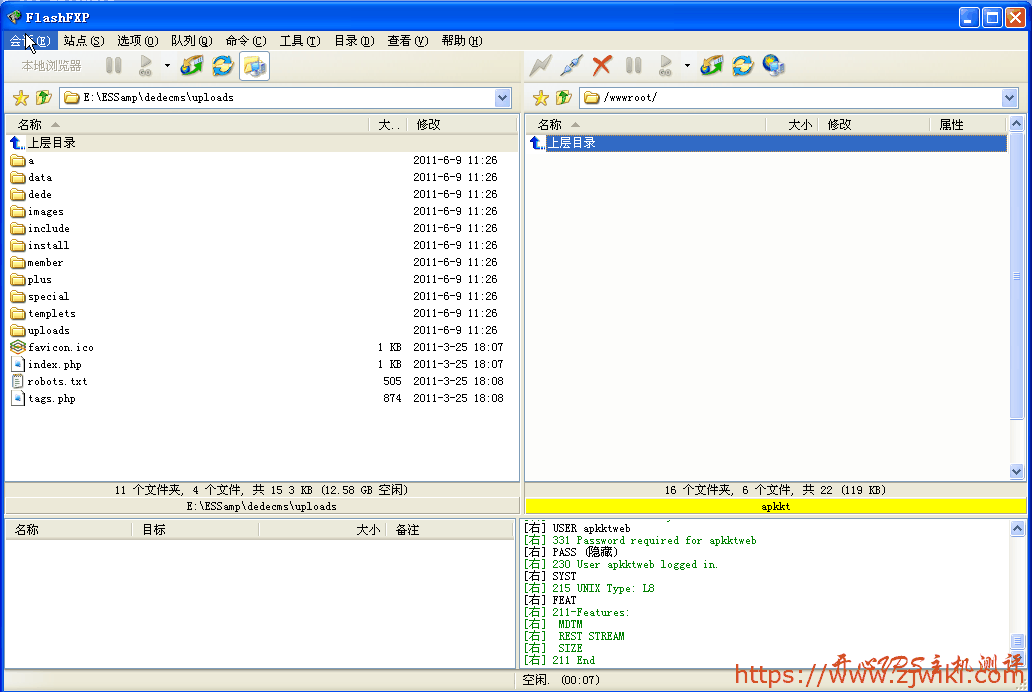This screenshot has width=1032, height=692.
Task: Refresh the remote /wwwroot/ pane
Action: 742,66
